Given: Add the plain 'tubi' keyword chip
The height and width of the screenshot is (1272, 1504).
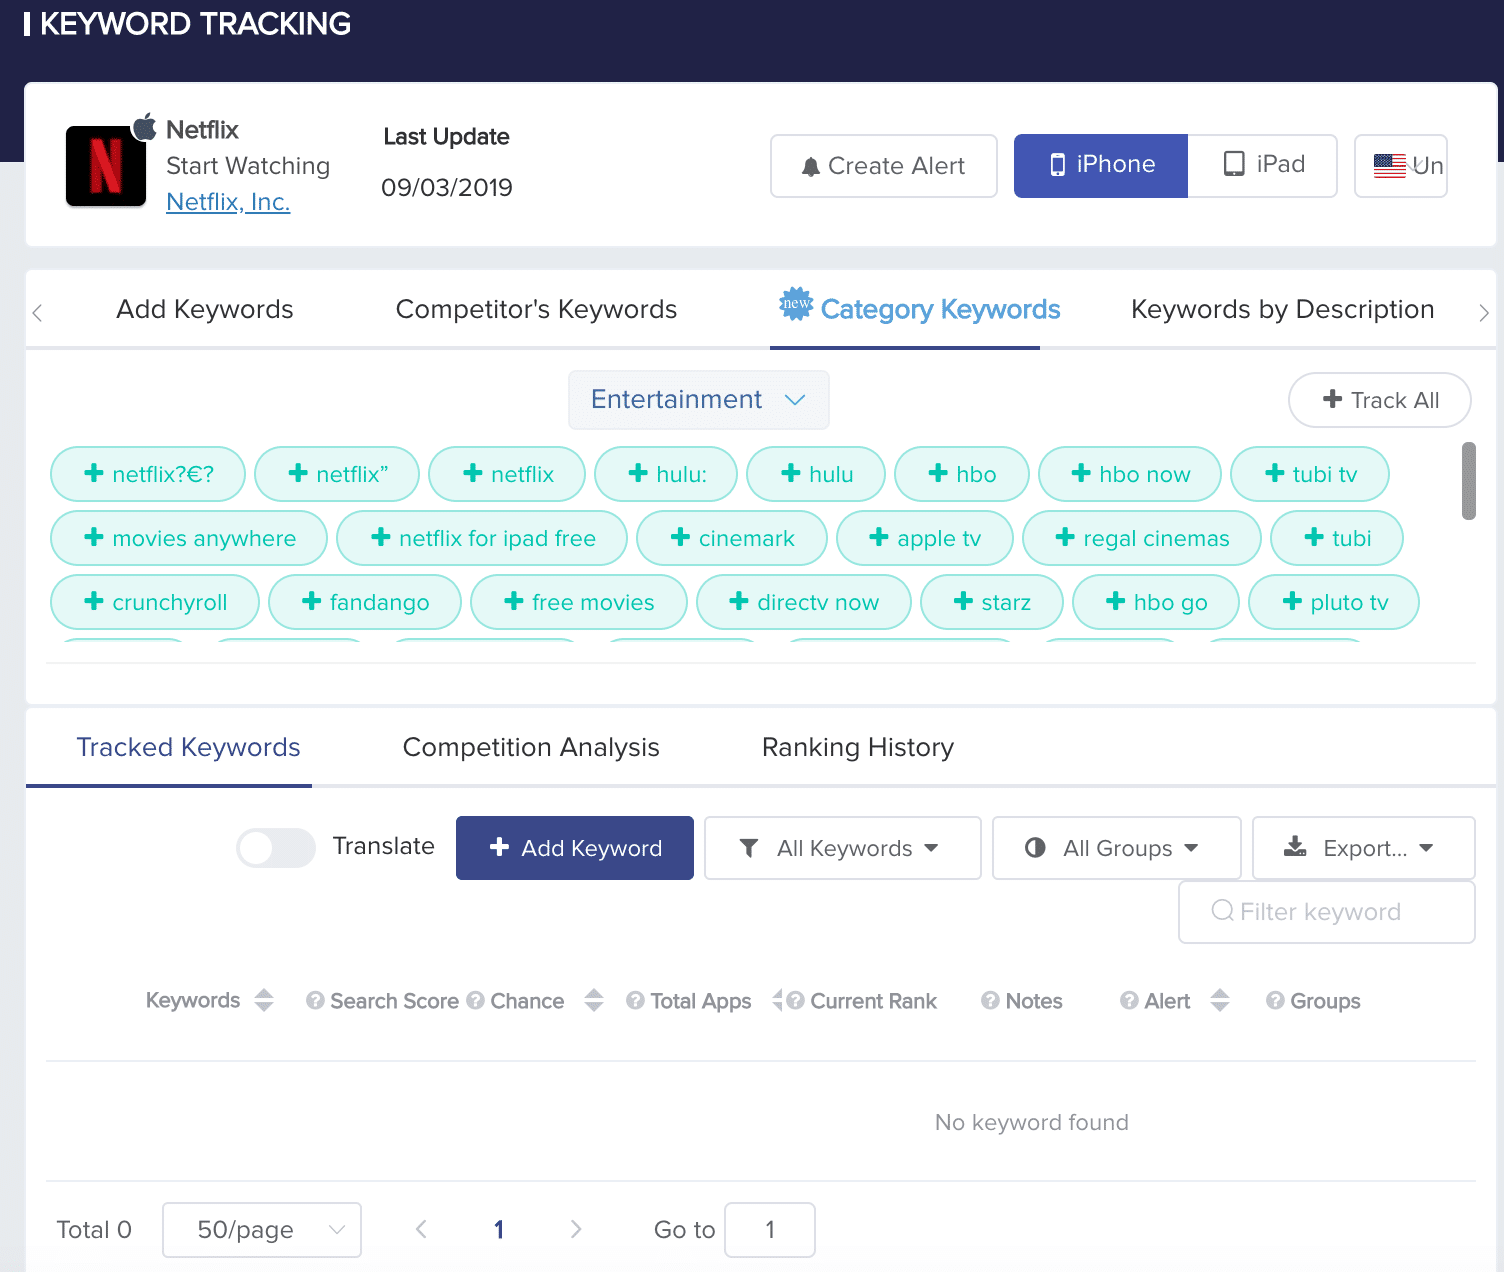Looking at the screenshot, I should click(x=1337, y=538).
